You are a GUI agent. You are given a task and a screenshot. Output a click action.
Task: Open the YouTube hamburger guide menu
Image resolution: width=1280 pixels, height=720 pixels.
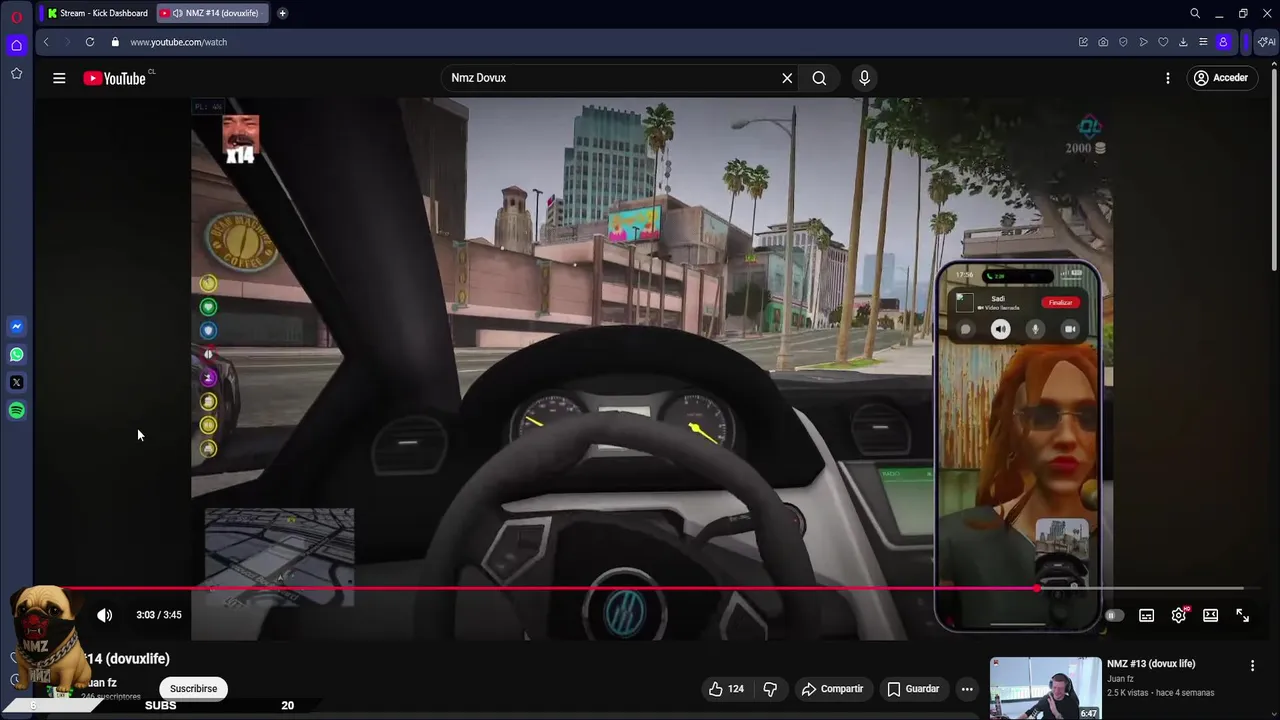tap(59, 78)
